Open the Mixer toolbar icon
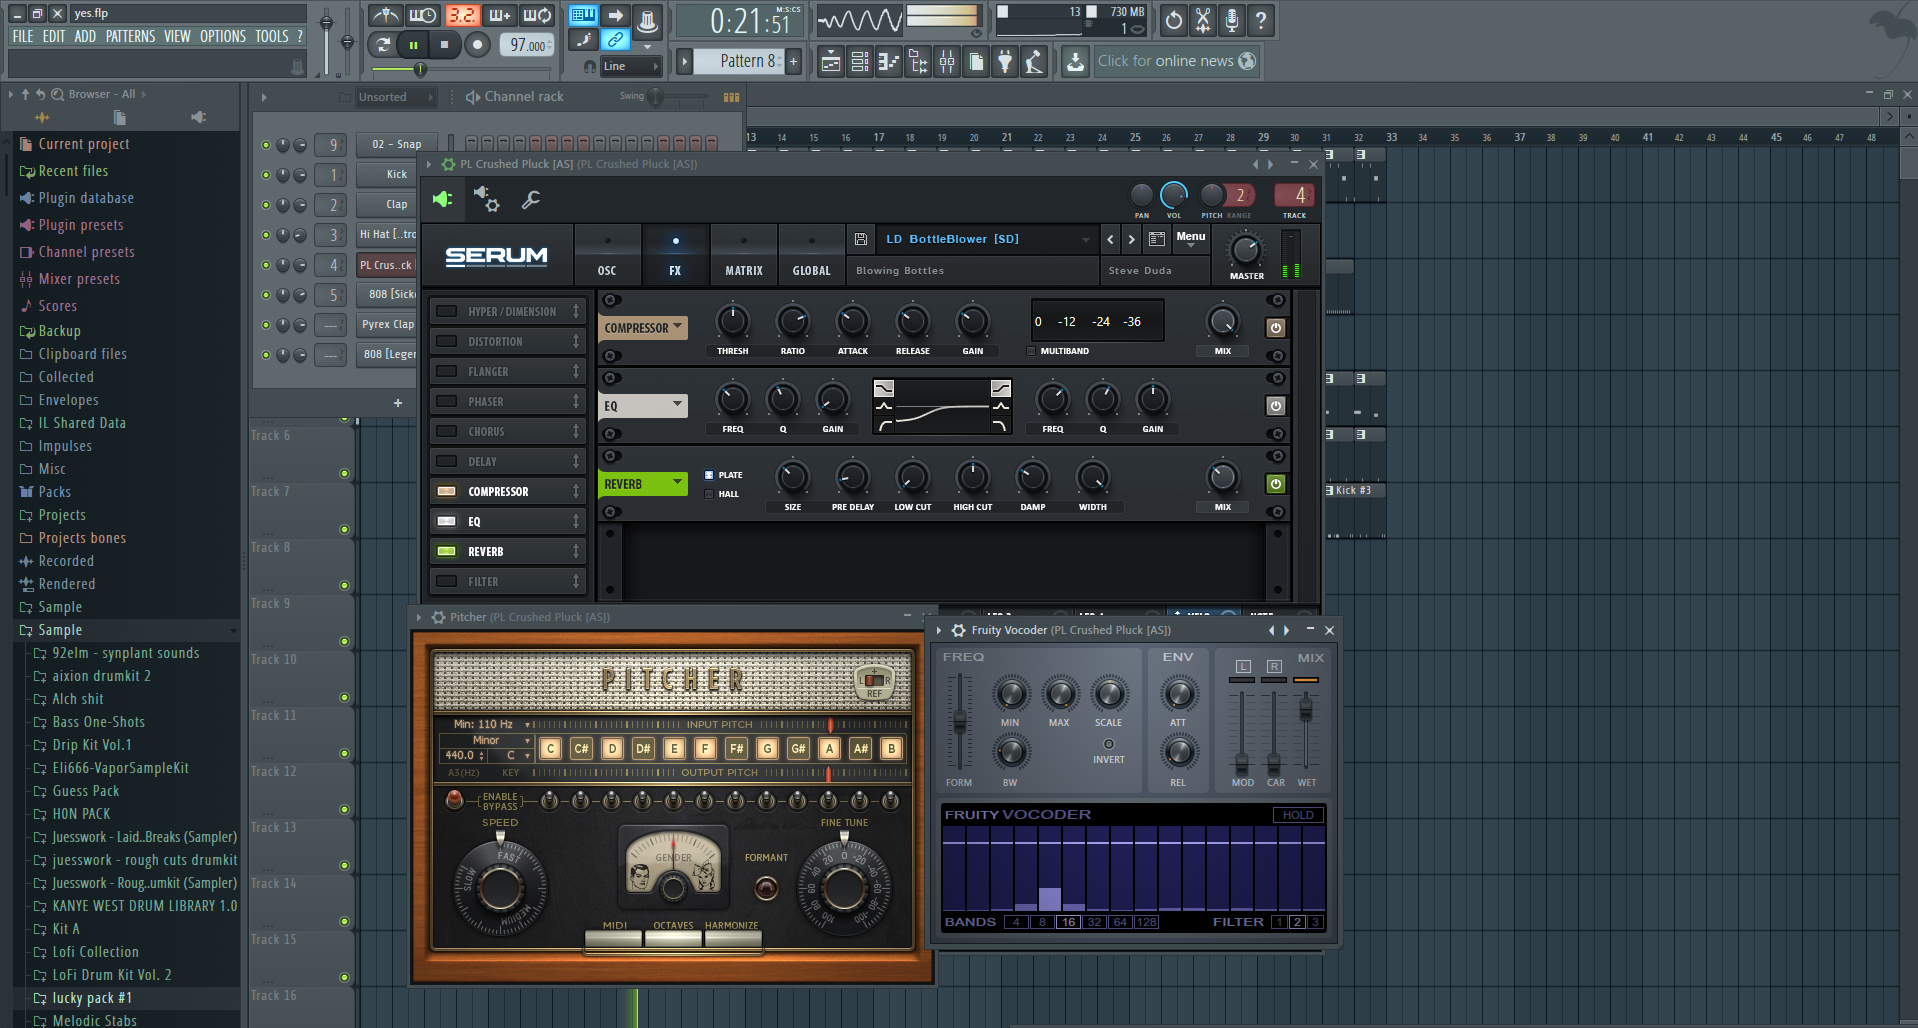The height and width of the screenshot is (1028, 1918). 946,62
